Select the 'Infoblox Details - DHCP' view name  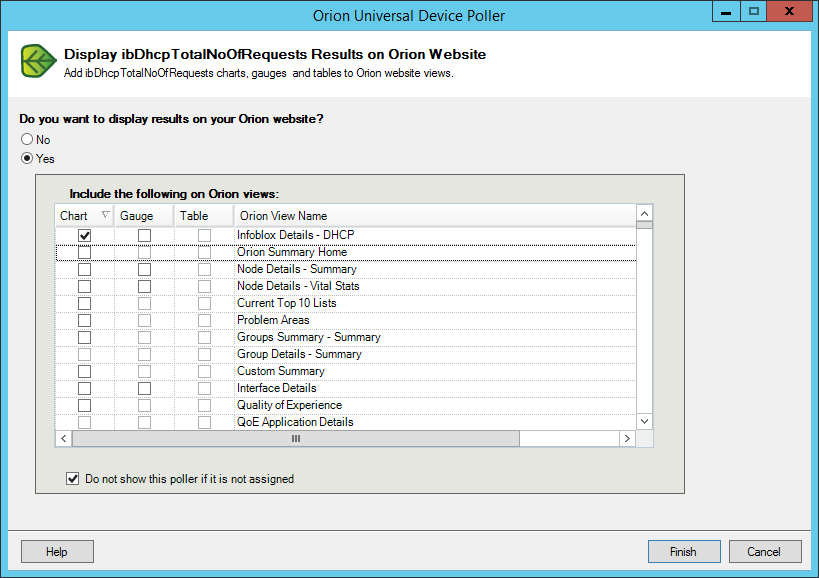click(x=296, y=235)
